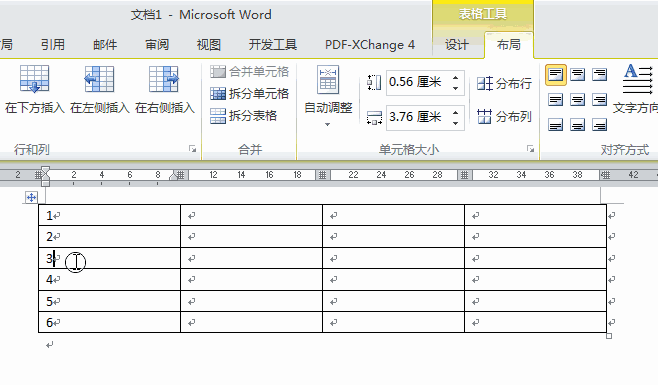Select Align Top Left alignment

tap(556, 75)
